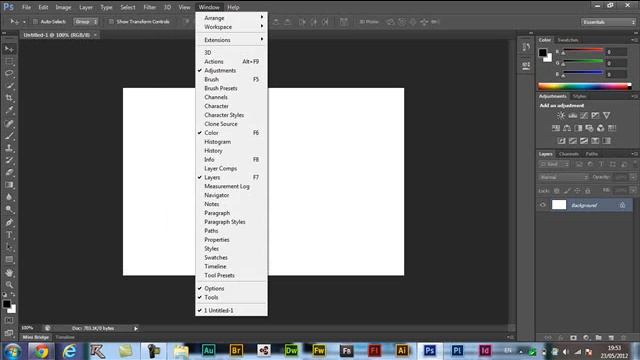Open the History collapsed panel icon

526,47
